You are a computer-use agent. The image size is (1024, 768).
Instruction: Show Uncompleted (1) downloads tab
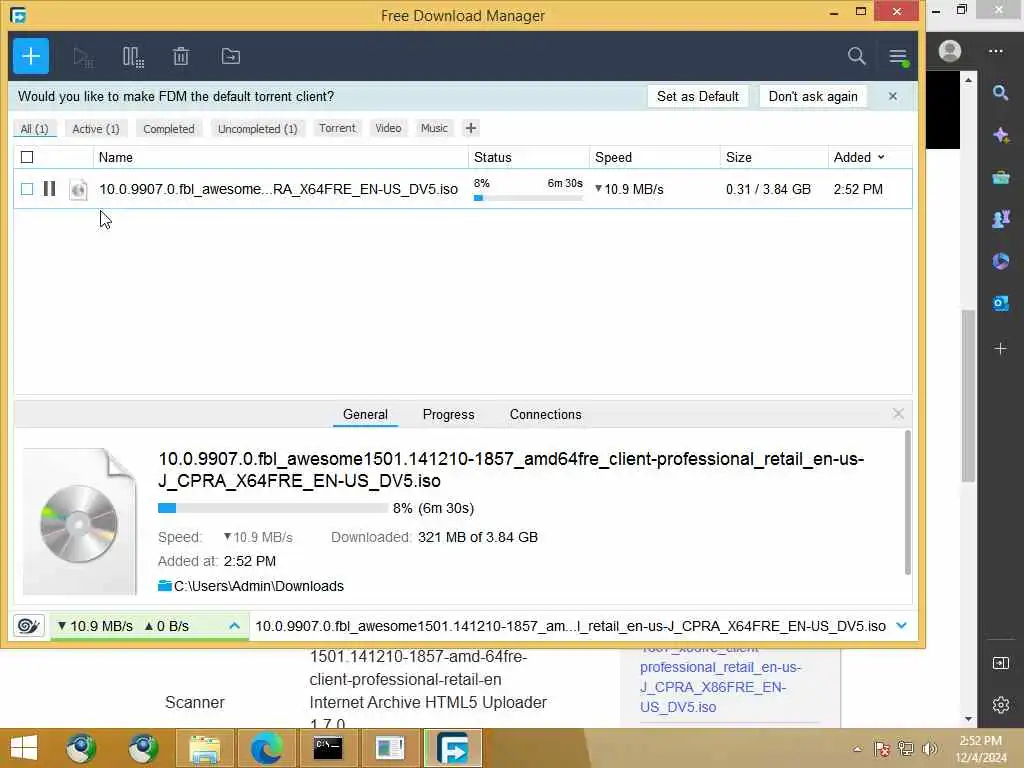point(257,129)
